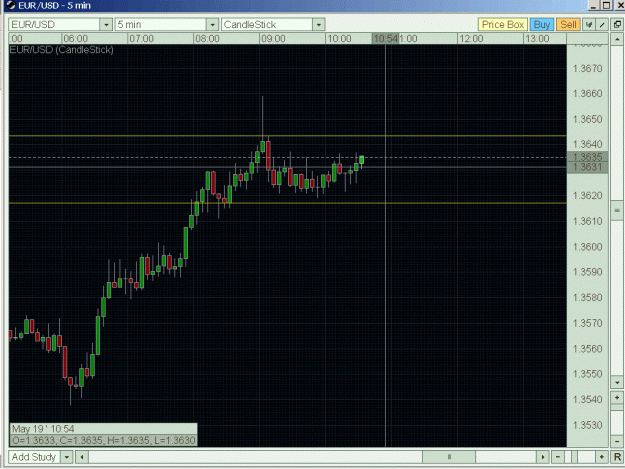The width and height of the screenshot is (625, 469).
Task: Click the OHLC values readout line
Action: 103,440
